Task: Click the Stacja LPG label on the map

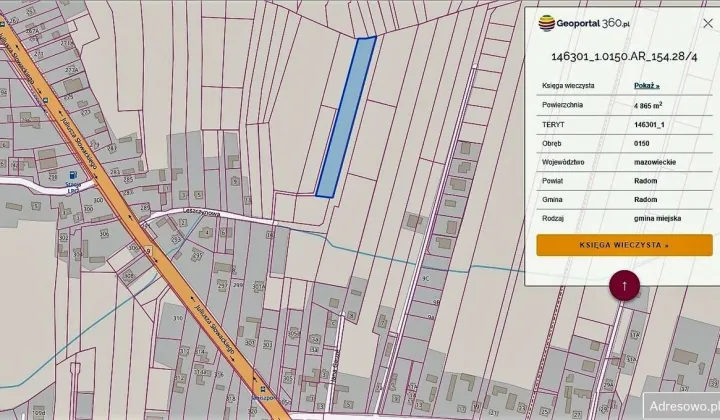Action: (x=73, y=187)
